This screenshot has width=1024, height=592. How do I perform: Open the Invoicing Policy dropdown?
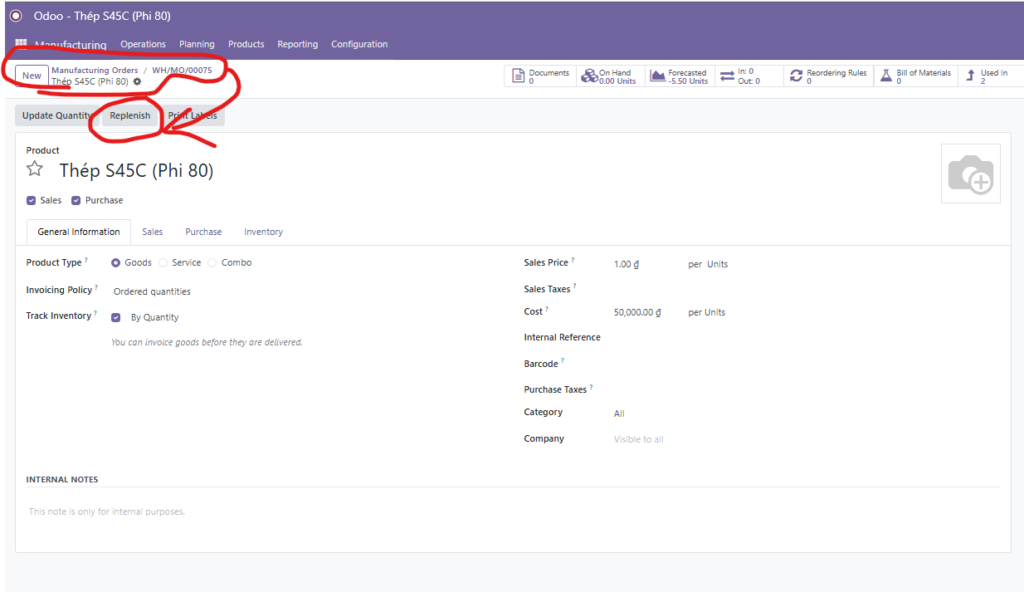tap(152, 292)
